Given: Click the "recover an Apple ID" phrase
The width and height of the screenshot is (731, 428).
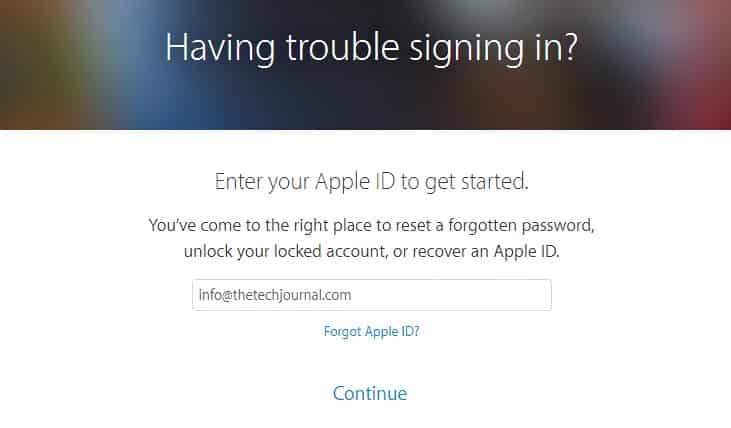Looking at the screenshot, I should pos(489,252).
